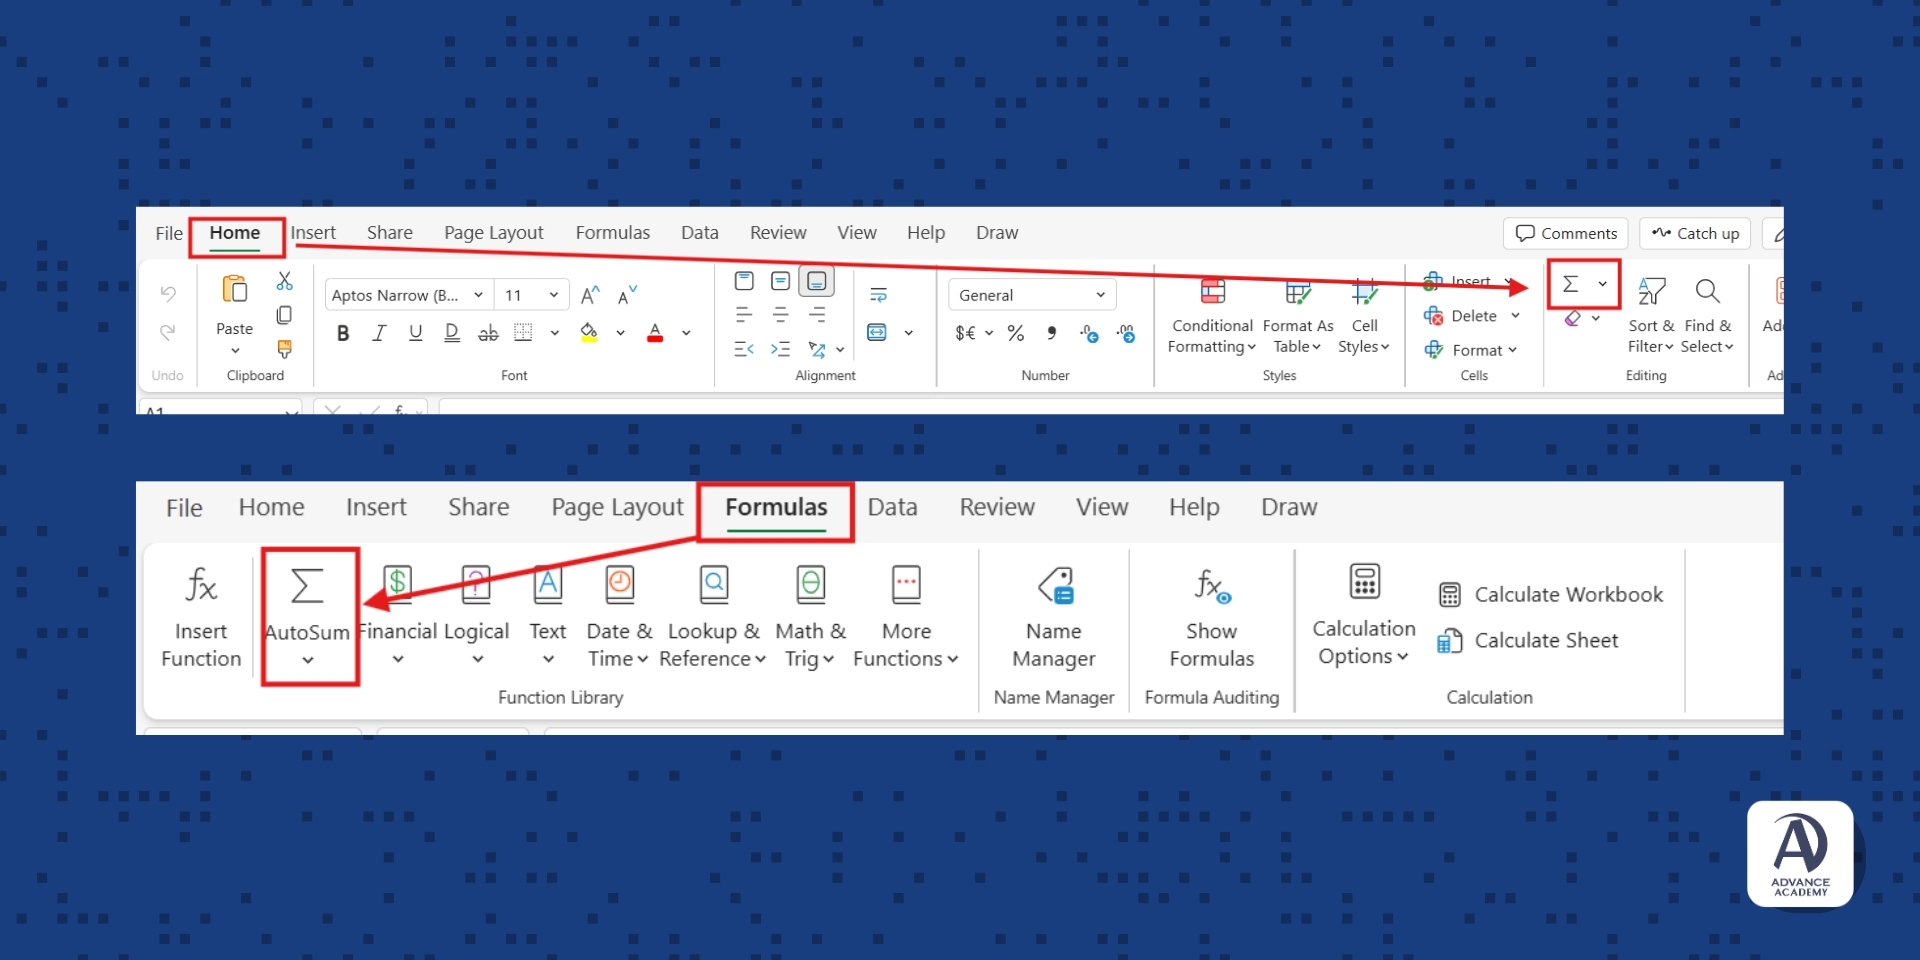Click AutoSum in the Function Library

click(x=307, y=615)
